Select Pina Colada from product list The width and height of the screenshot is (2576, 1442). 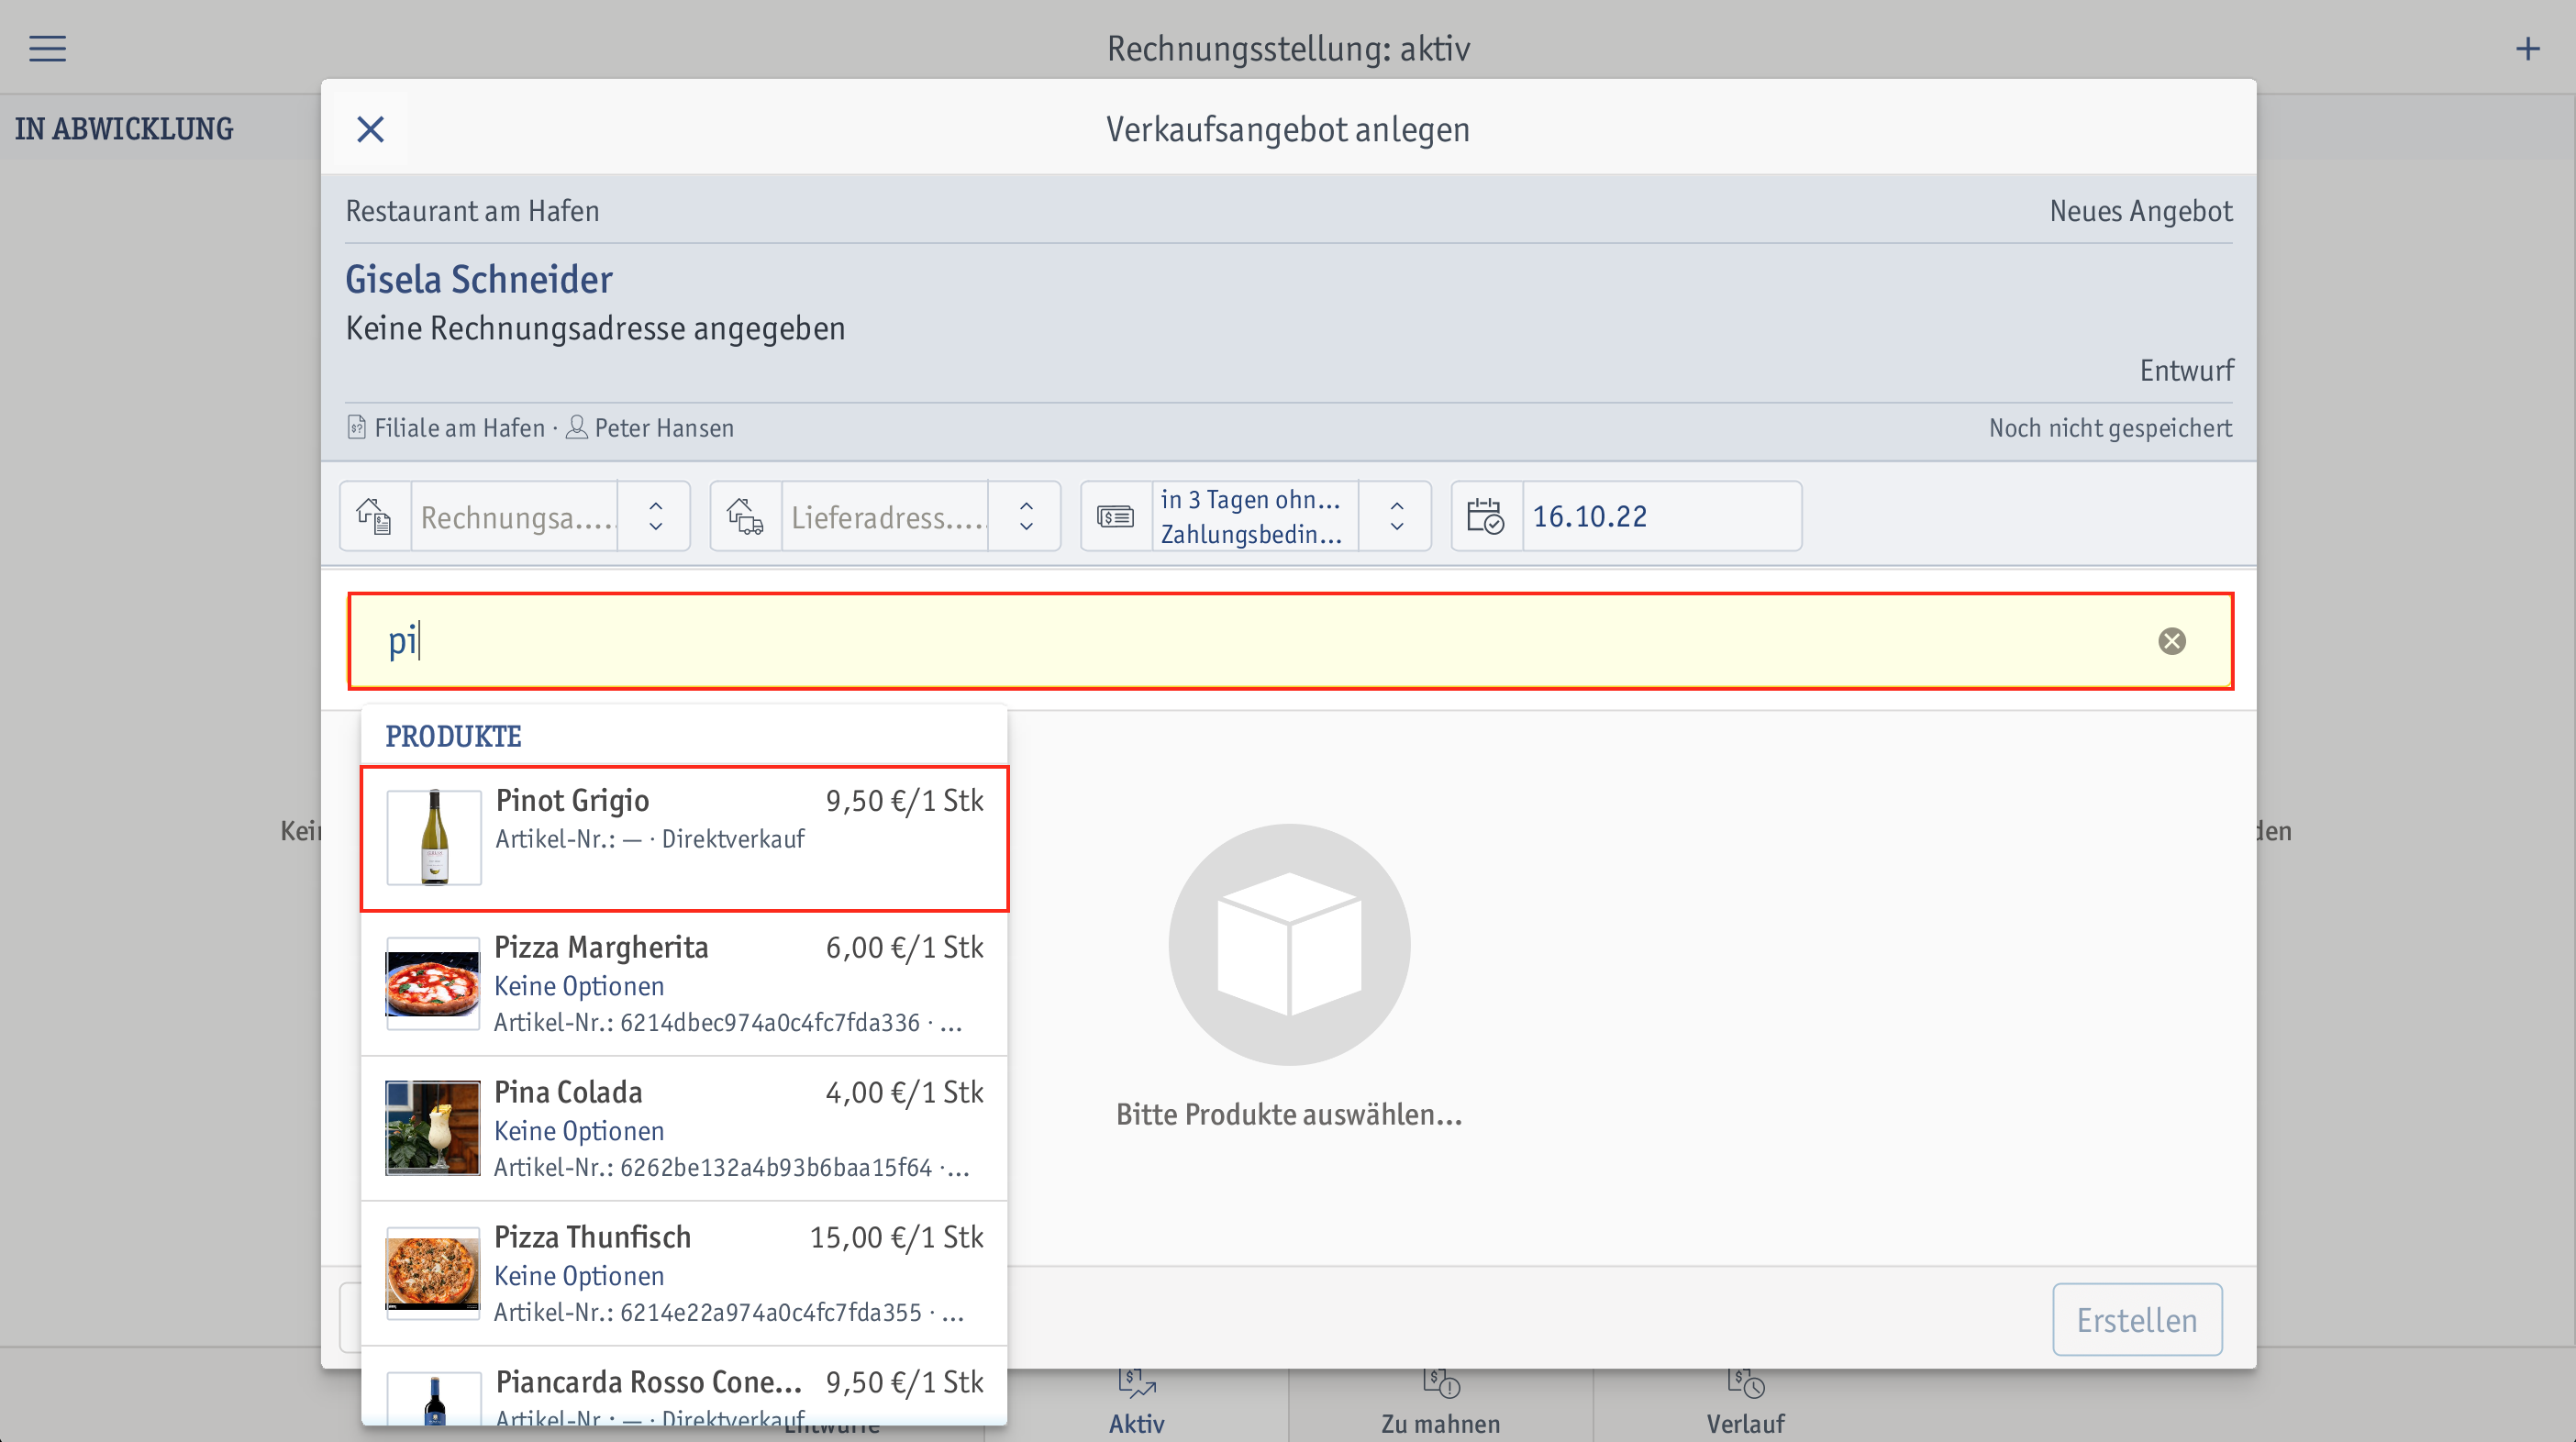click(684, 1129)
